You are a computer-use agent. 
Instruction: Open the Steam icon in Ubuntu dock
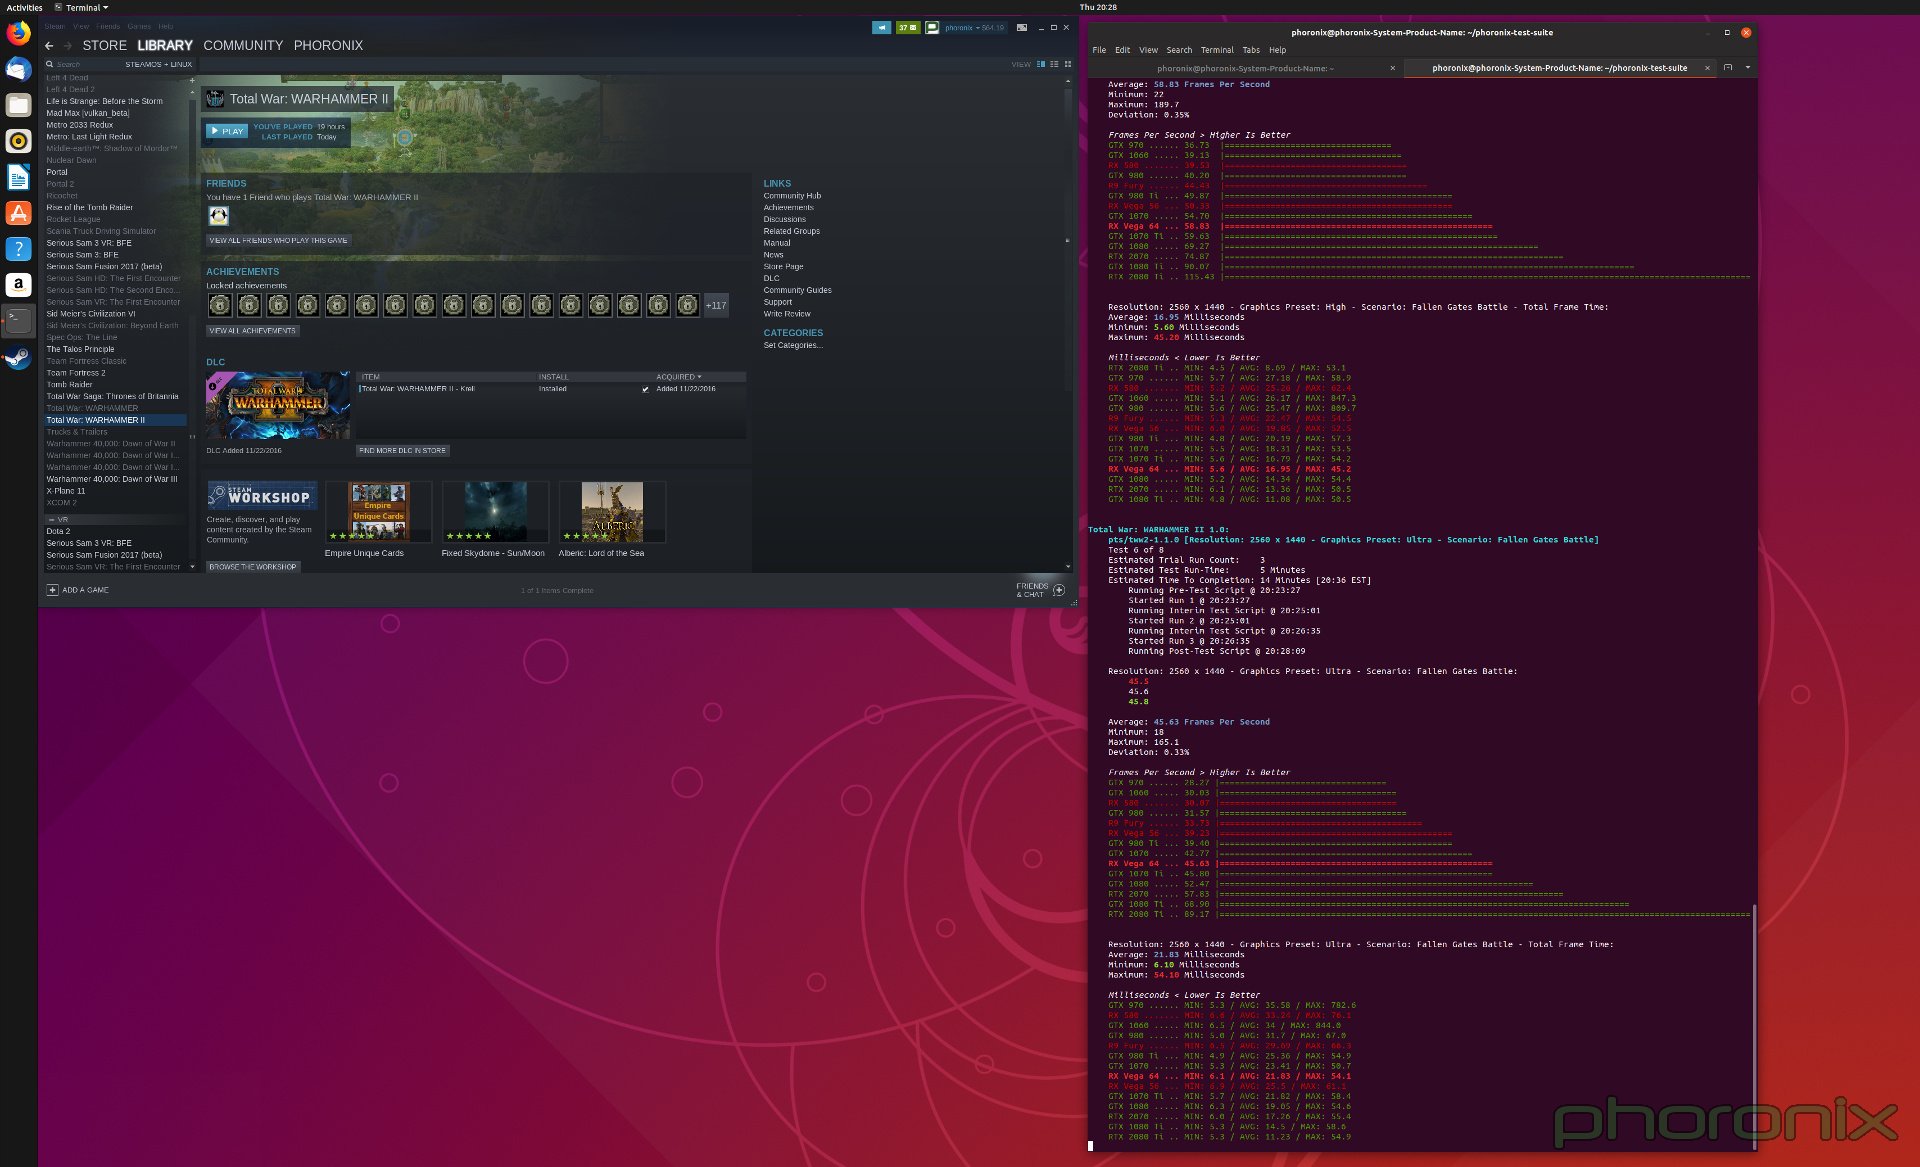tap(18, 357)
